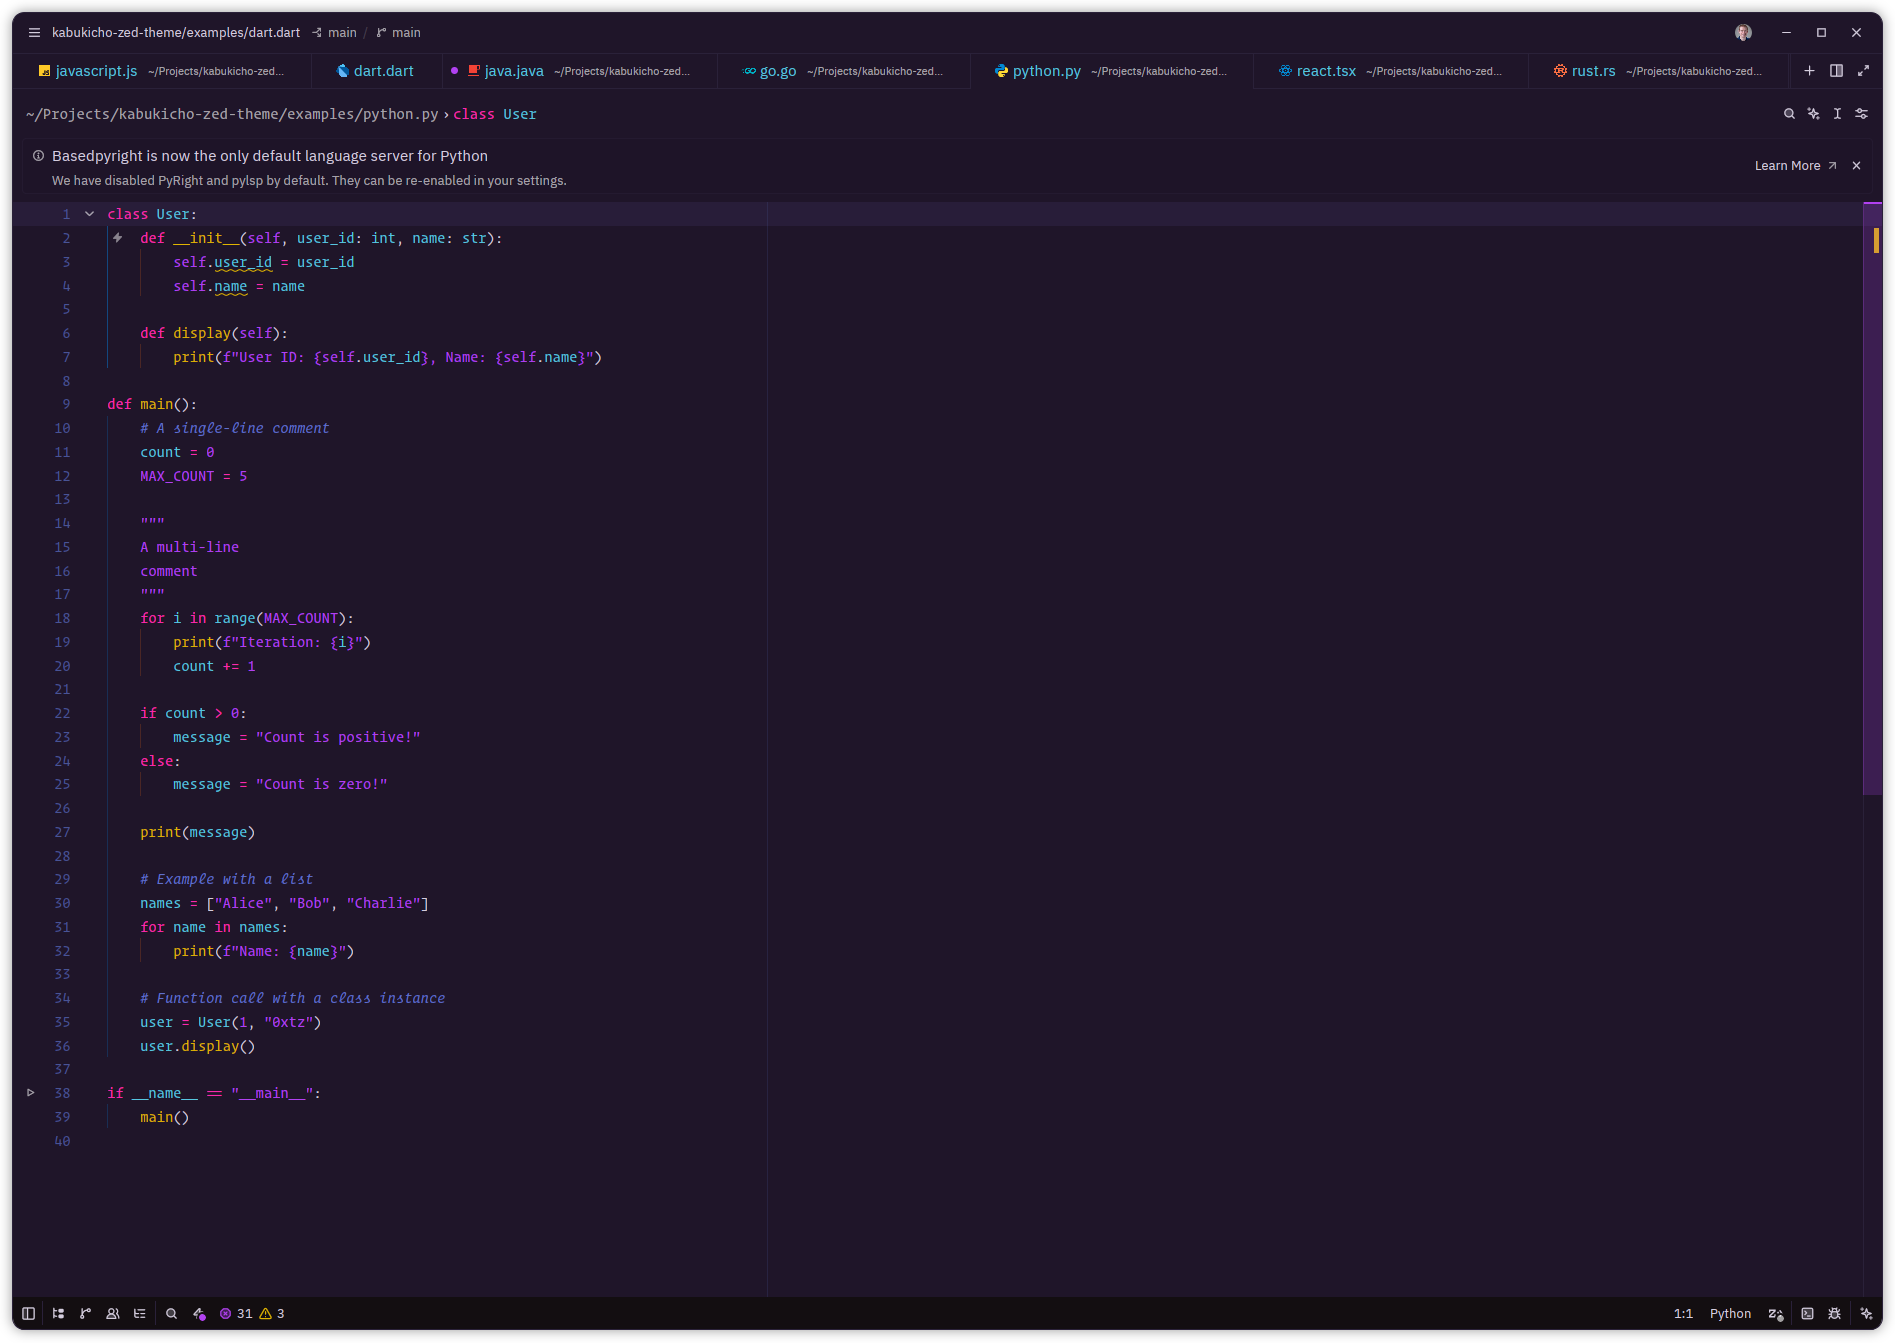Click the project name in title bar
Image resolution: width=1895 pixels, height=1343 pixels.
[176, 32]
